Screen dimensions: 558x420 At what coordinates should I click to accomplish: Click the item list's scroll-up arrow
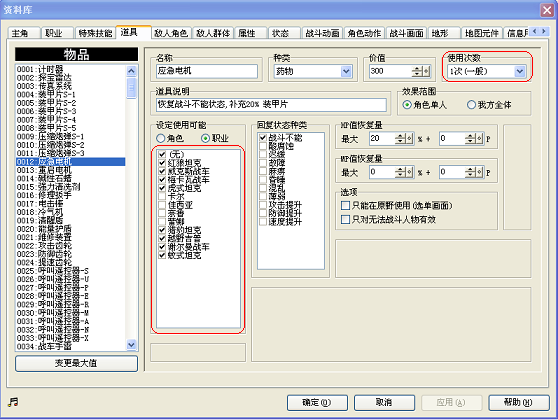pos(131,71)
